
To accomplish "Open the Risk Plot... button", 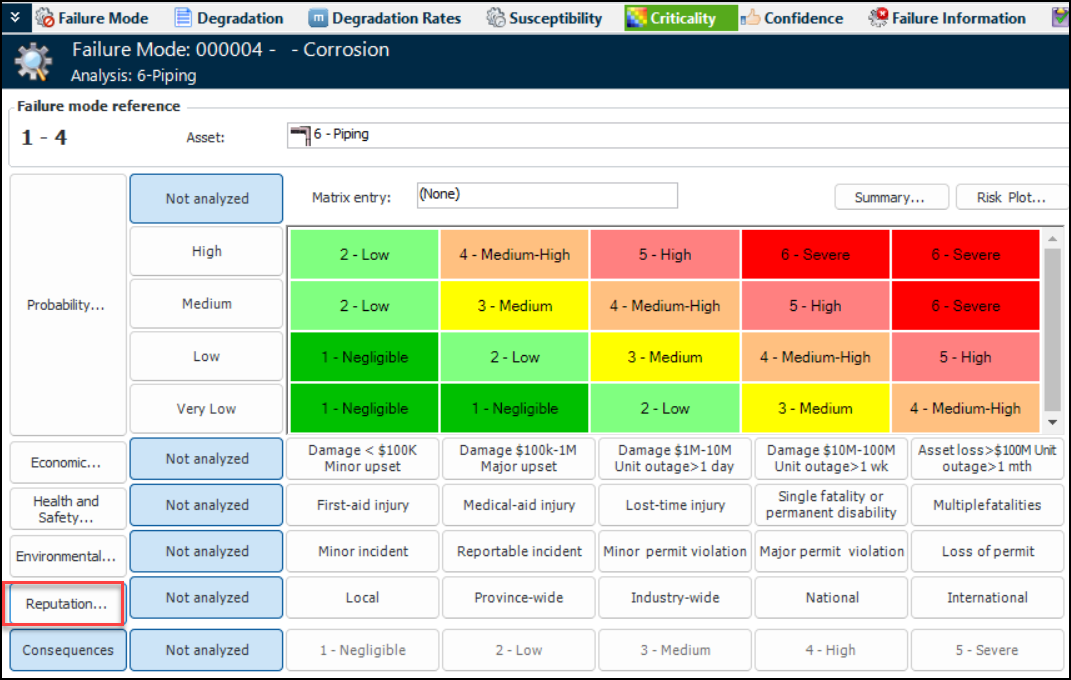I will [x=1011, y=197].
